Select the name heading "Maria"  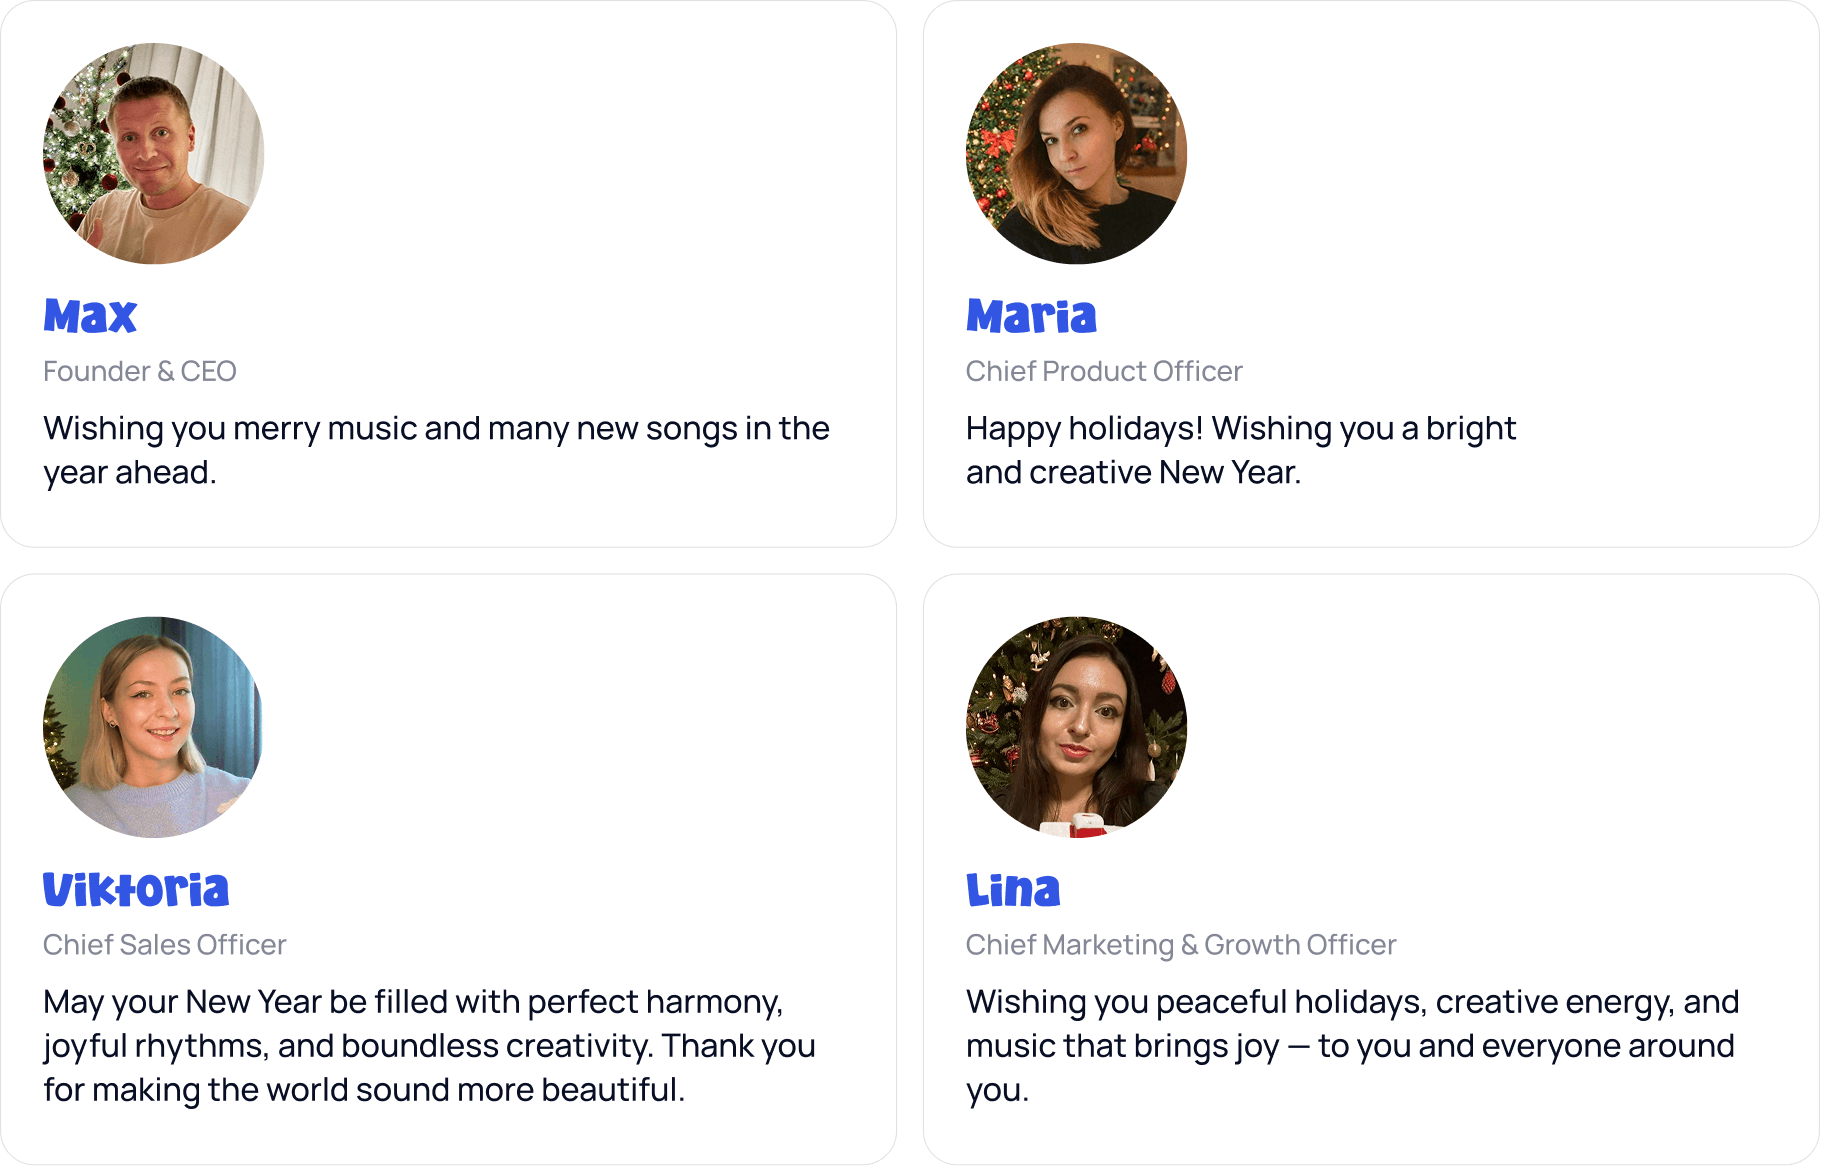1031,316
